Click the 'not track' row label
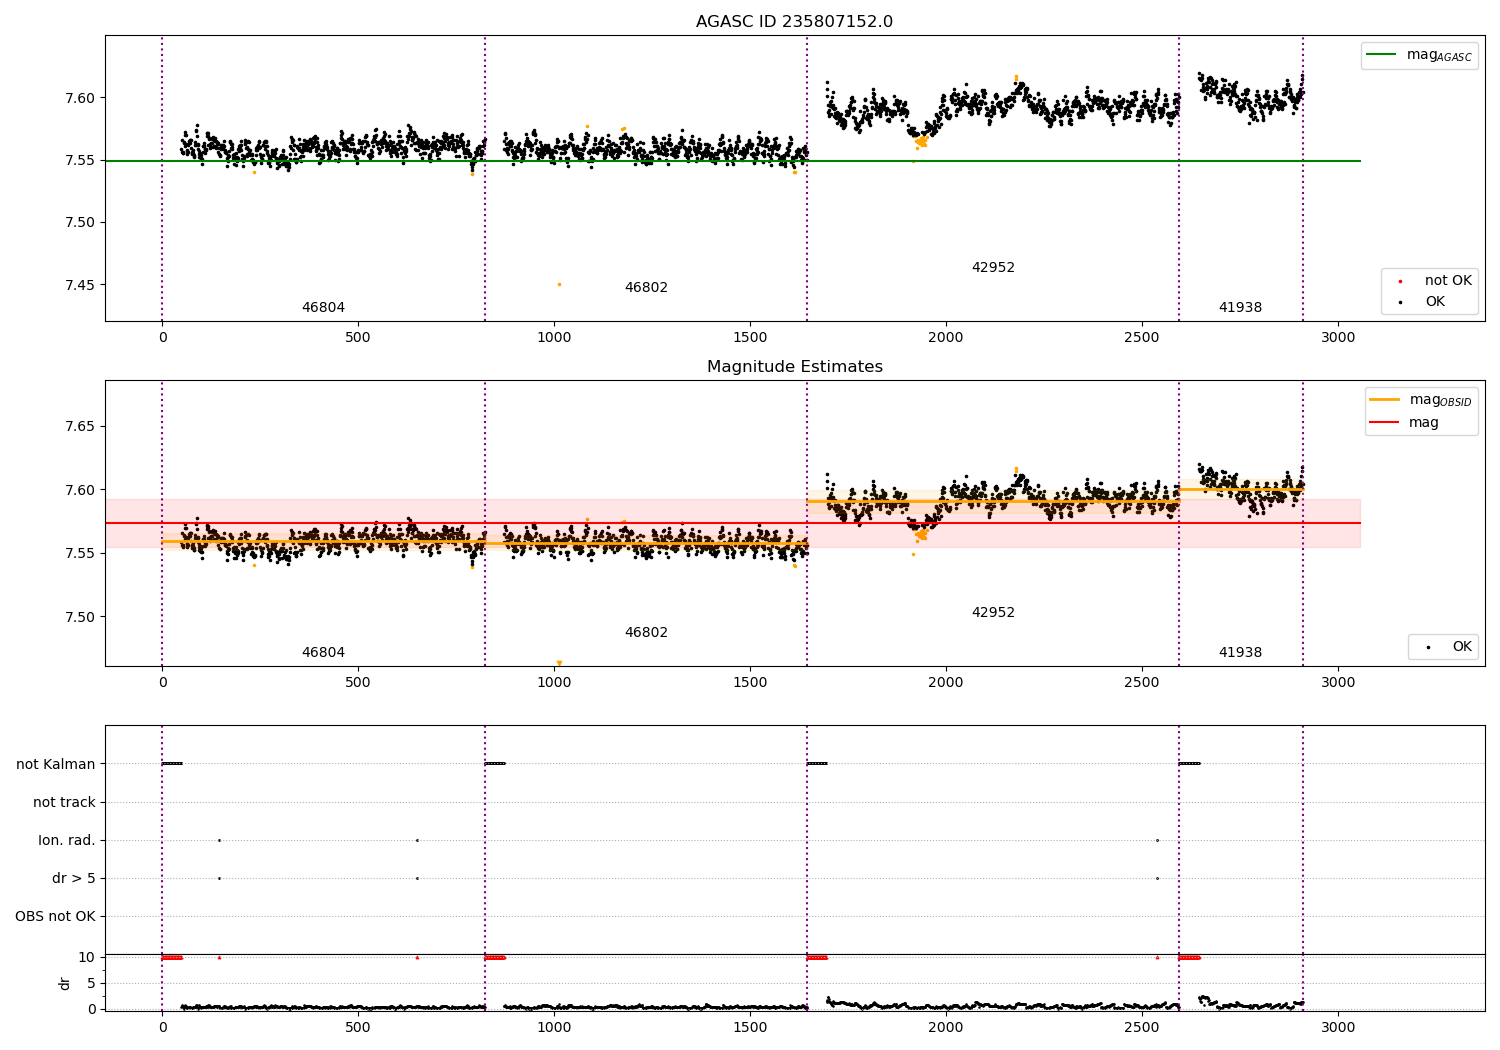1500x1050 pixels. pos(64,802)
